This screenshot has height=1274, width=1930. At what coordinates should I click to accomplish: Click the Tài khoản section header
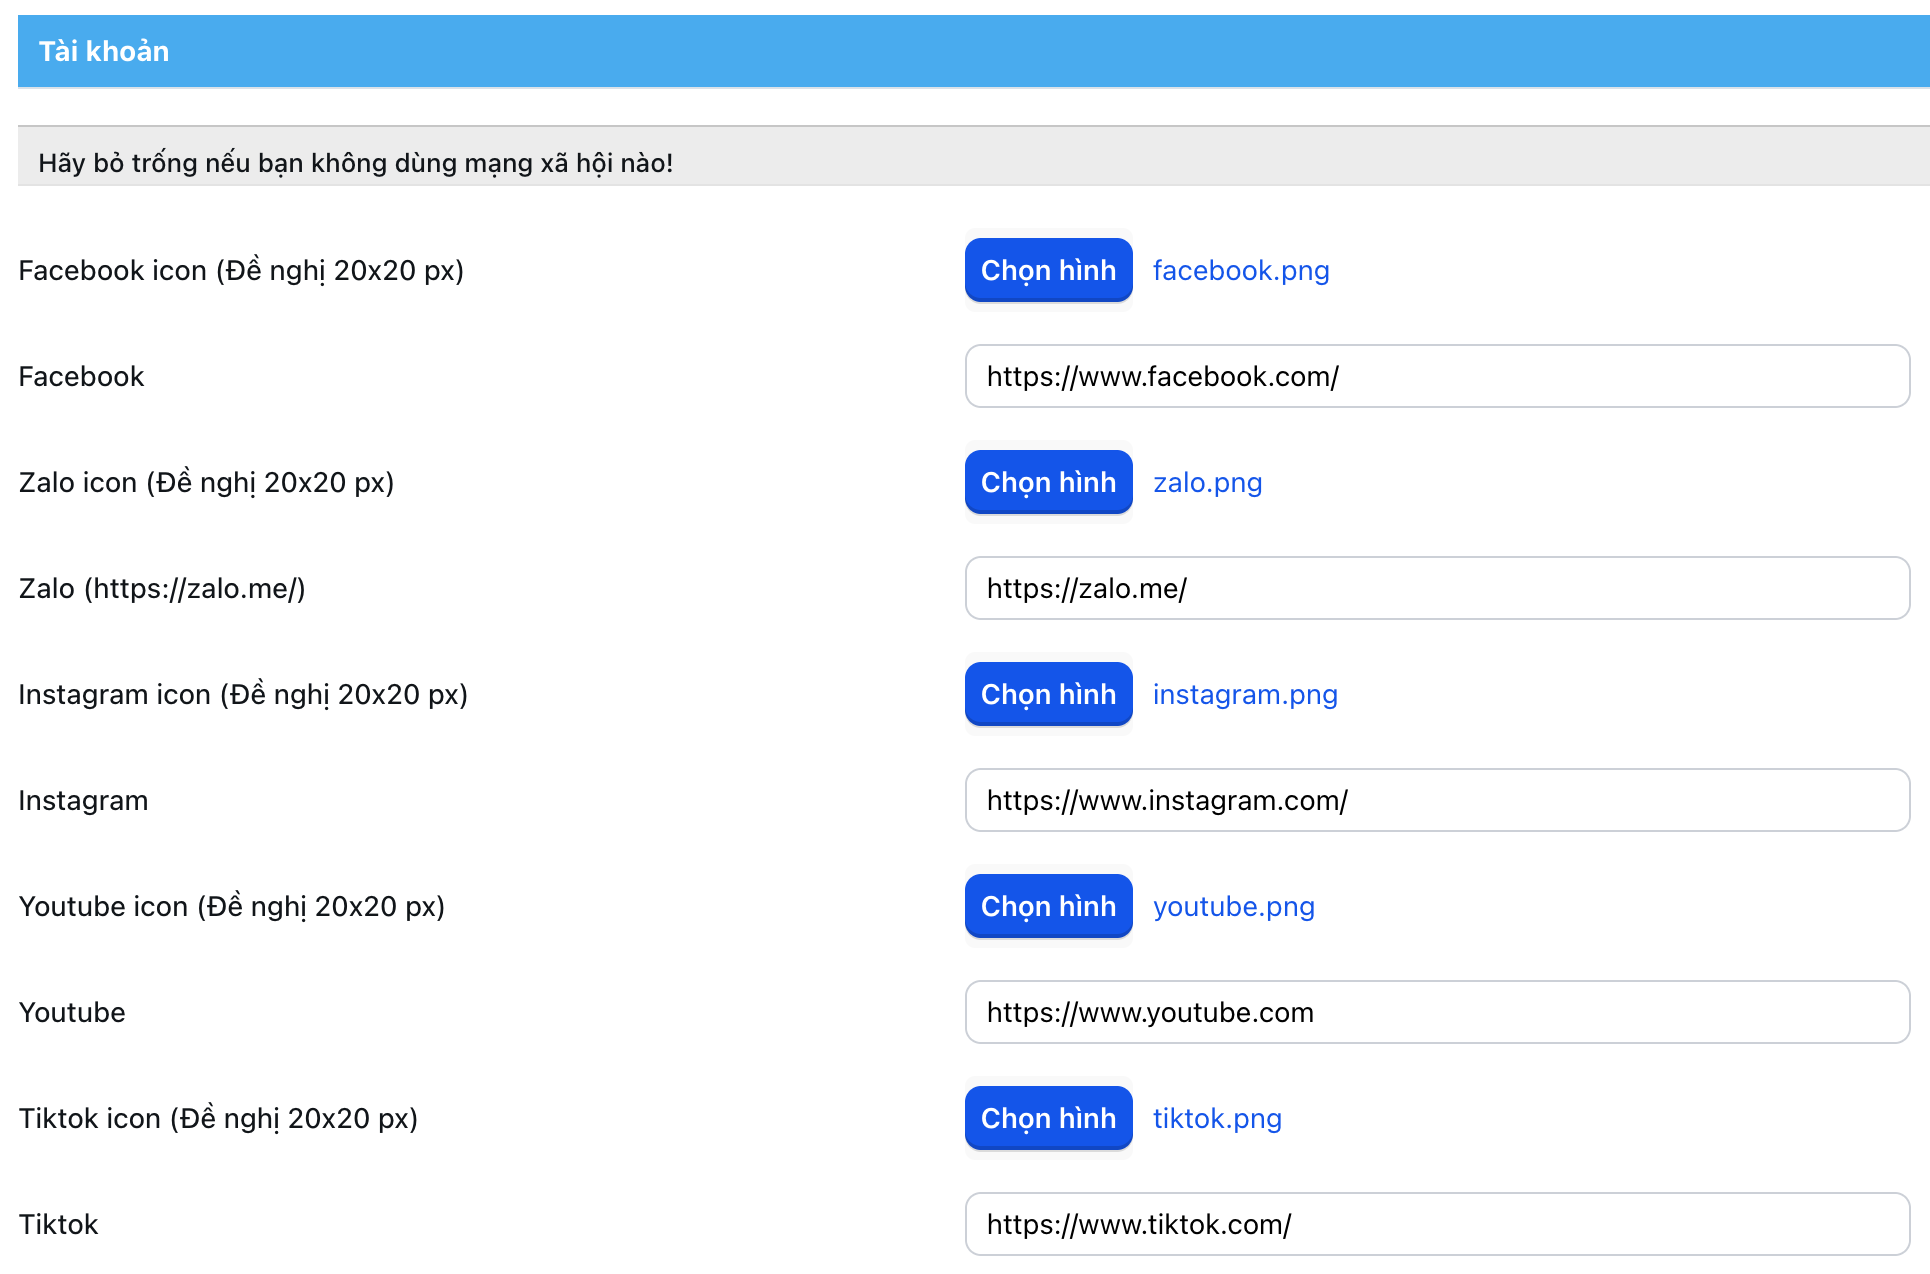tap(104, 51)
